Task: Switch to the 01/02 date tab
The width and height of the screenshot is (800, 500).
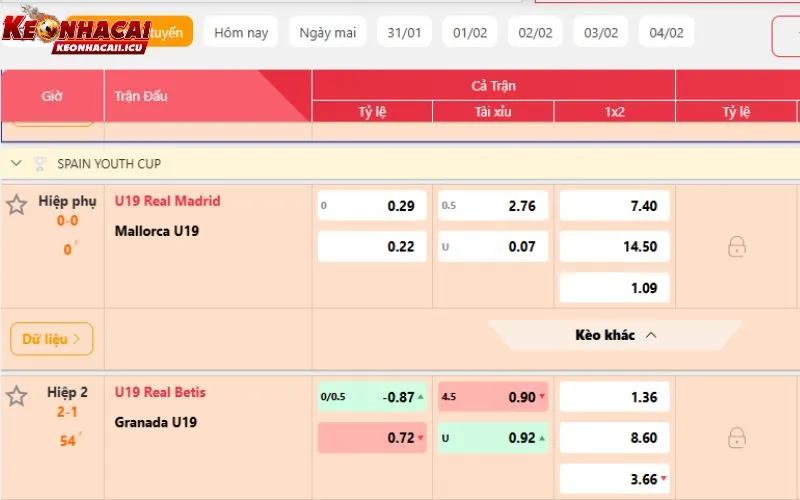Action: click(x=470, y=33)
